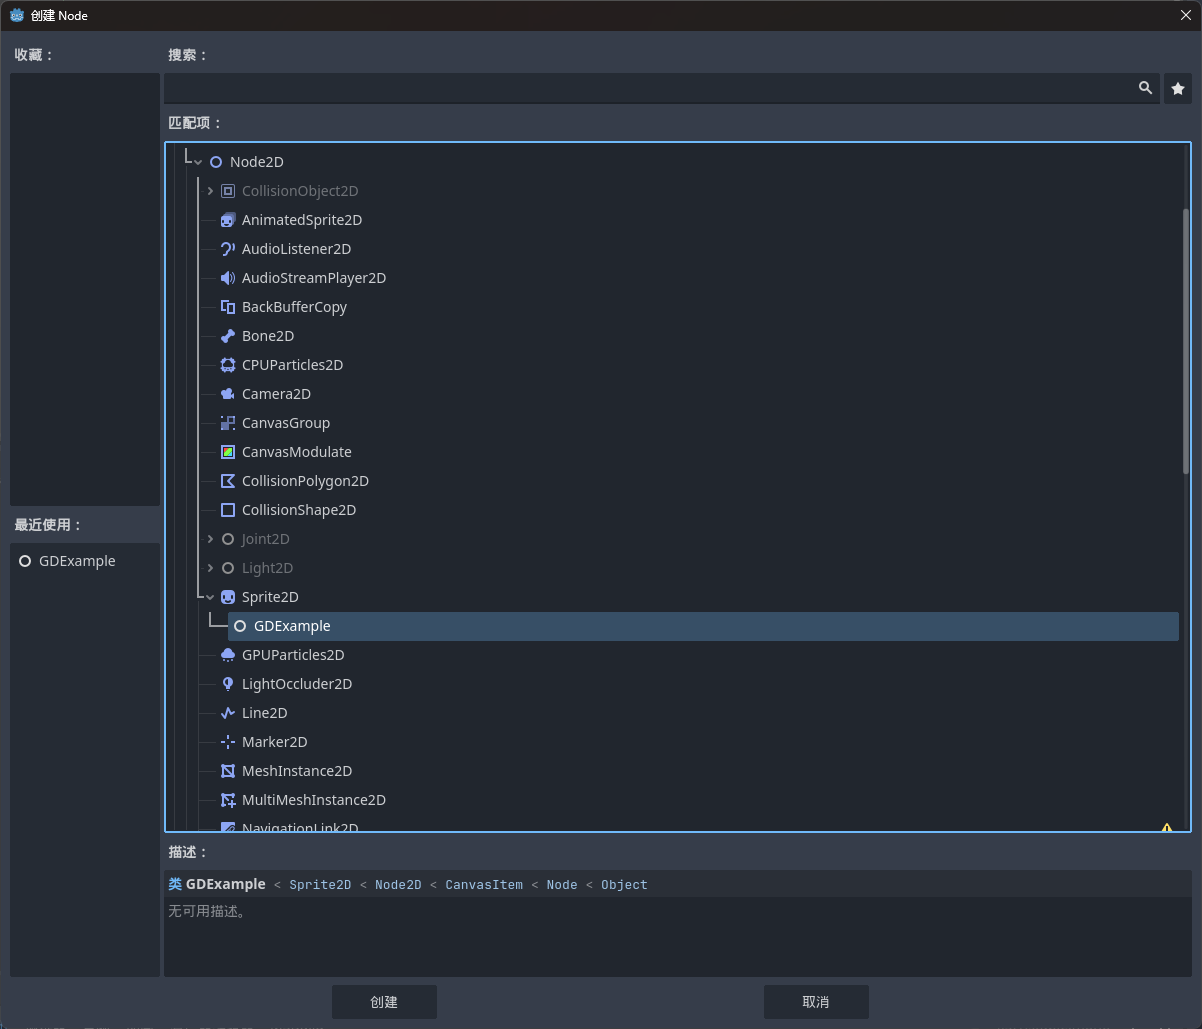Click the CanvasModulate node icon
Image resolution: width=1202 pixels, height=1029 pixels.
[228, 452]
